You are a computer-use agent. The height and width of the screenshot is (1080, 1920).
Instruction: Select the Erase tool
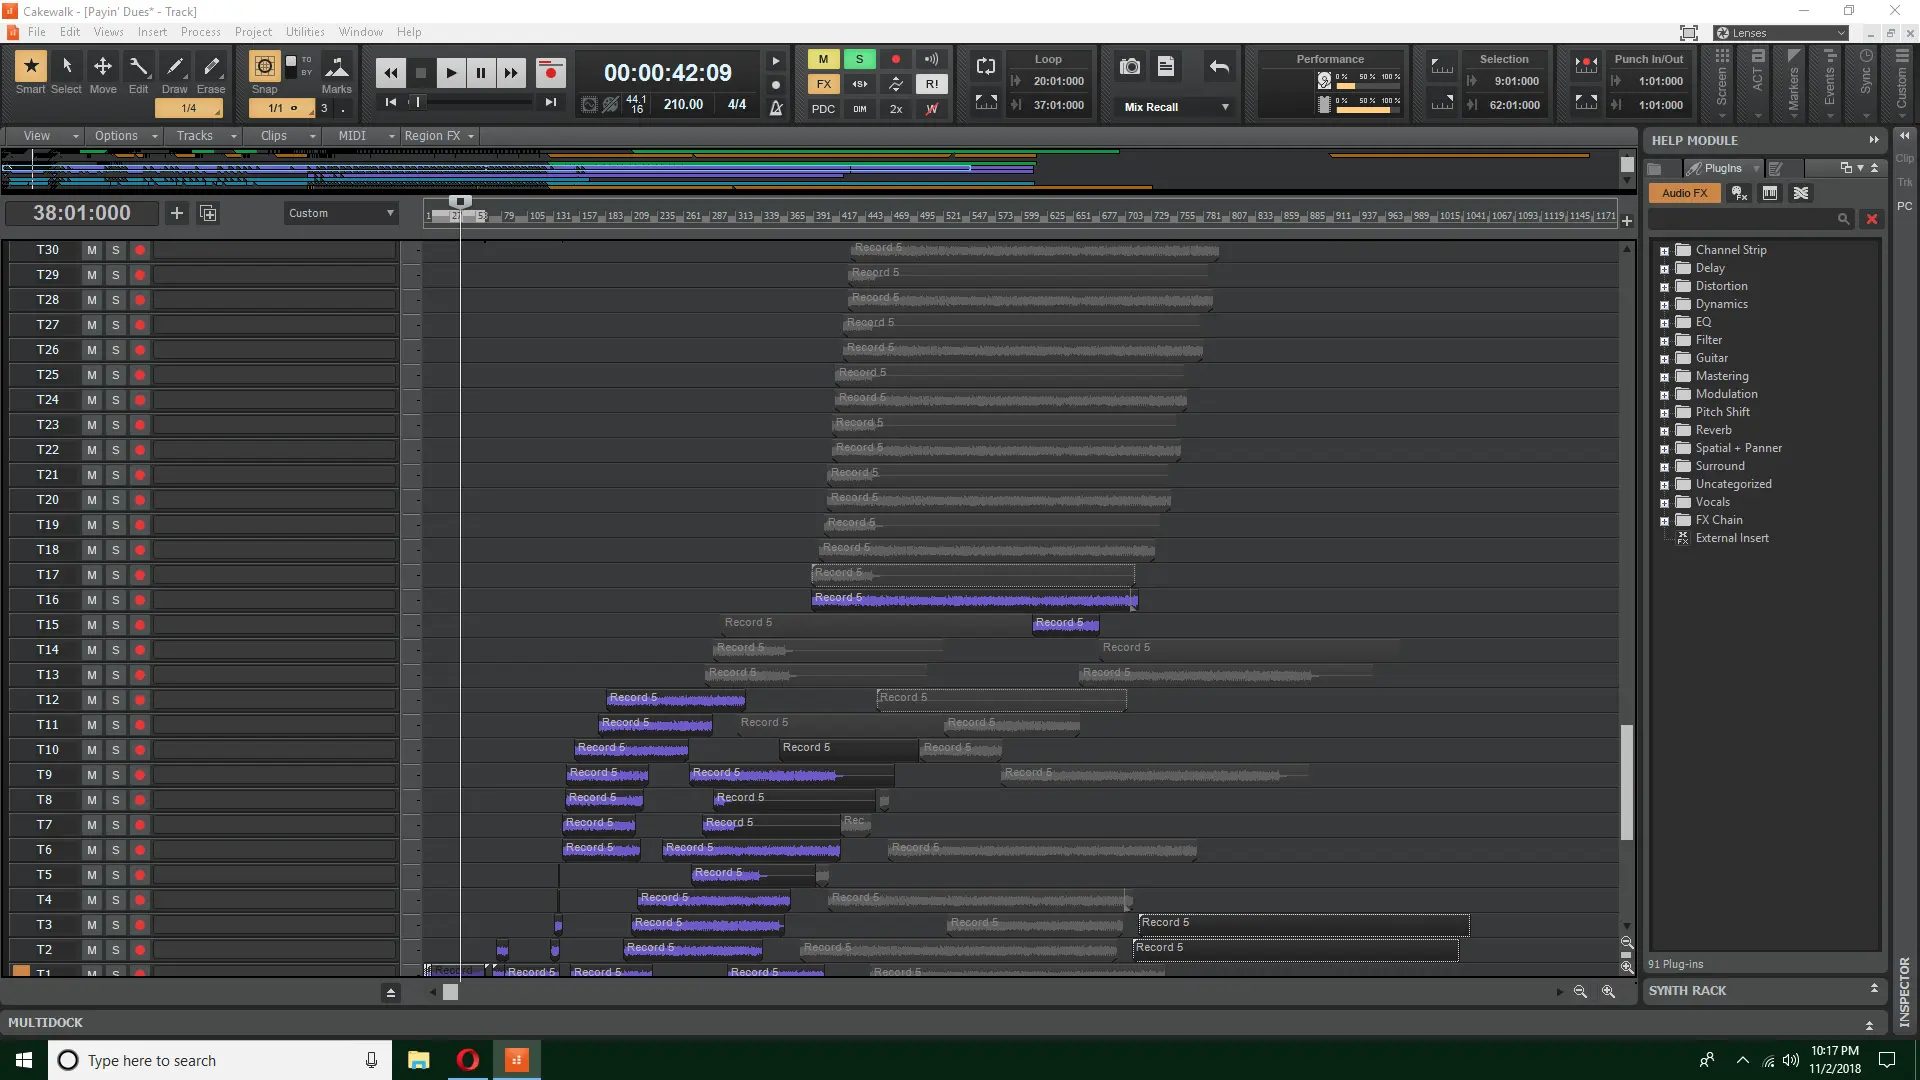211,67
